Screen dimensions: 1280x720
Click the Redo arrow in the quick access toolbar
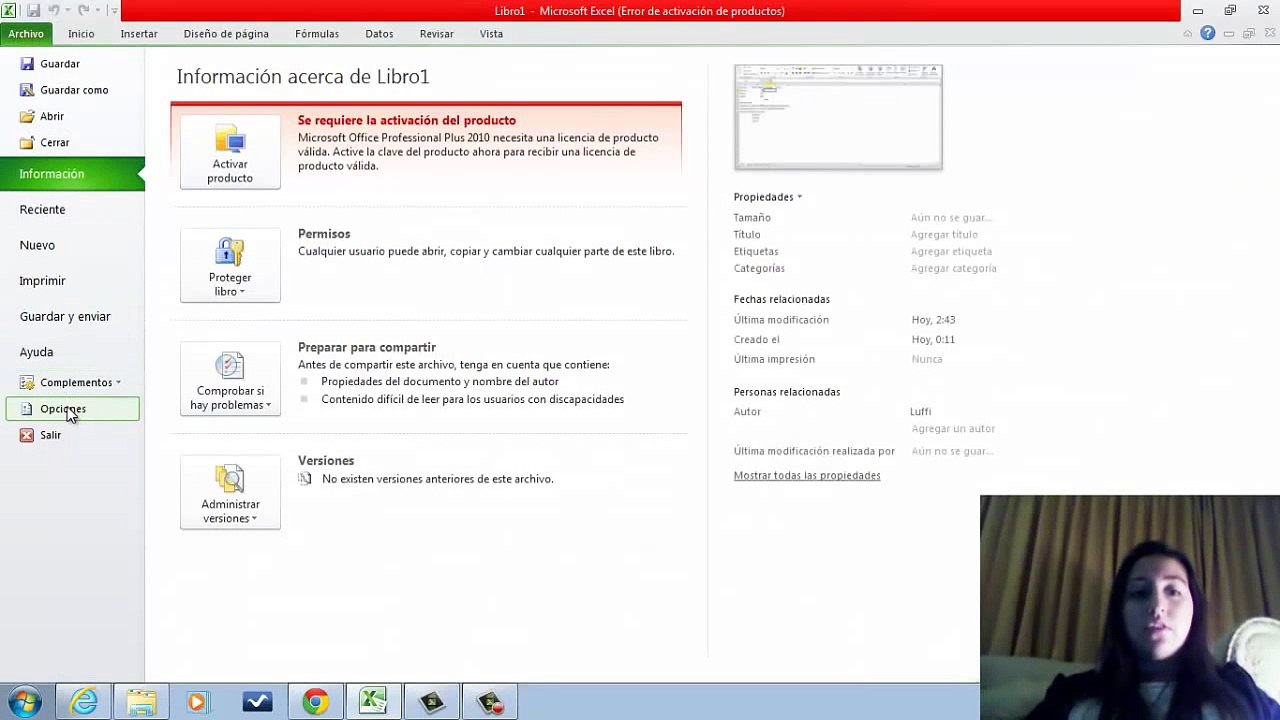(x=83, y=11)
